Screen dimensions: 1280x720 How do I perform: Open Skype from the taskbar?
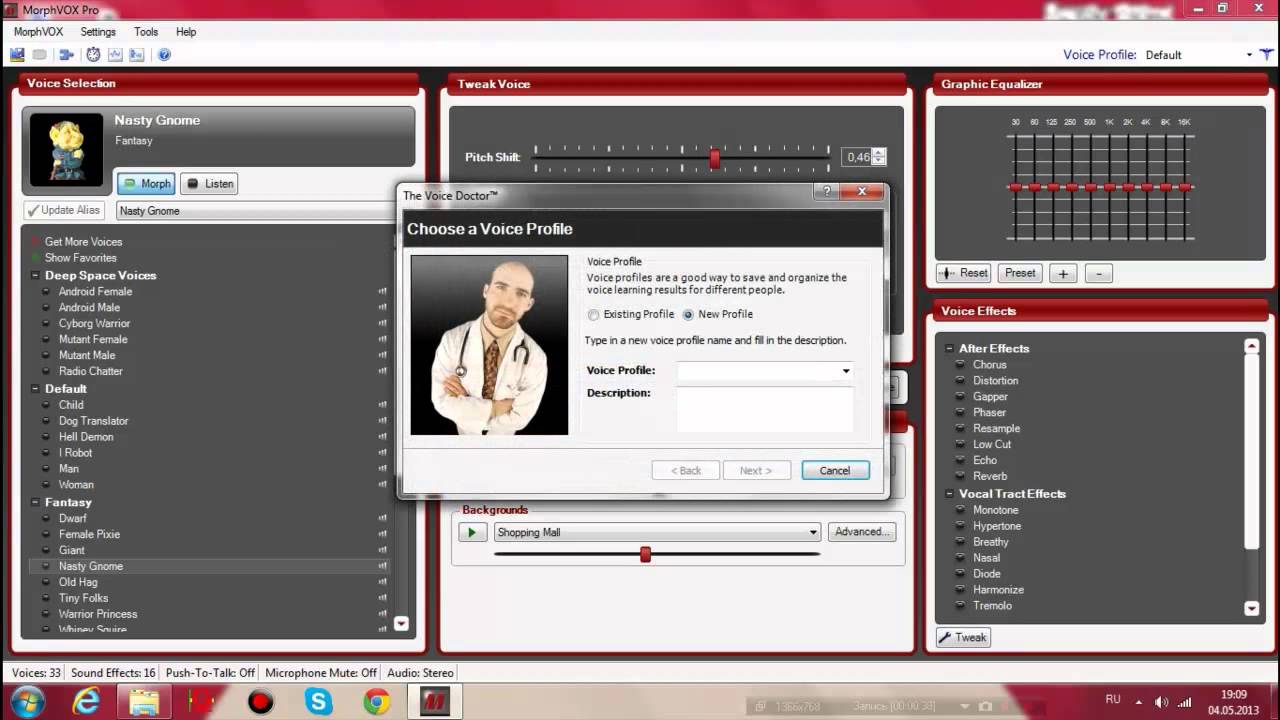click(x=319, y=702)
